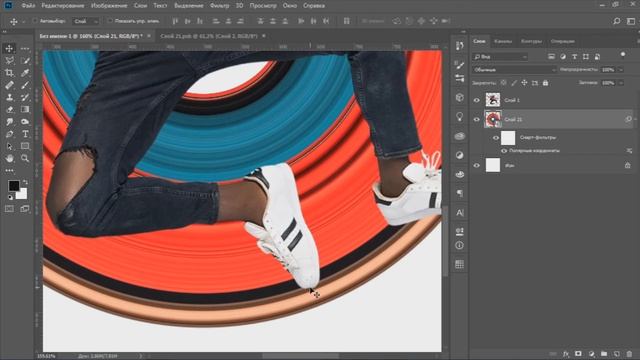Open the fill value dropdown arrow
The height and width of the screenshot is (360, 640).
click(621, 83)
